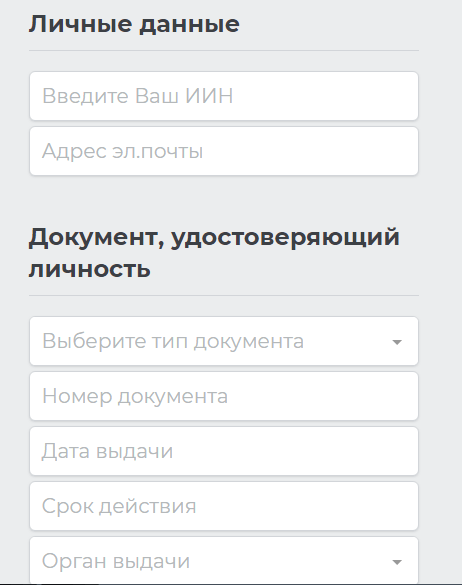Select the Номер документа text field
This screenshot has width=462, height=585.
click(x=224, y=396)
